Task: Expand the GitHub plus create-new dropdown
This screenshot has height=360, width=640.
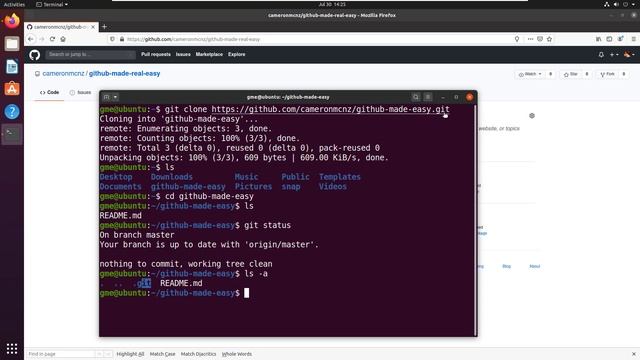Action: coord(614,55)
